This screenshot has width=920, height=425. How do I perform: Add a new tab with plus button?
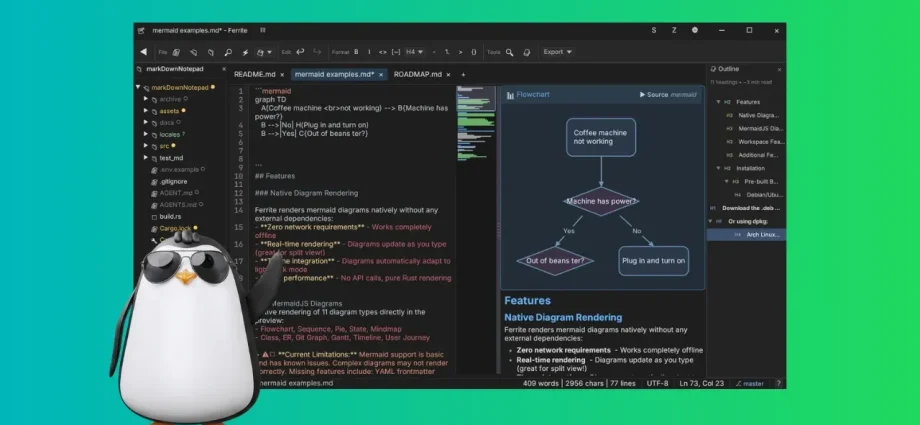463,75
